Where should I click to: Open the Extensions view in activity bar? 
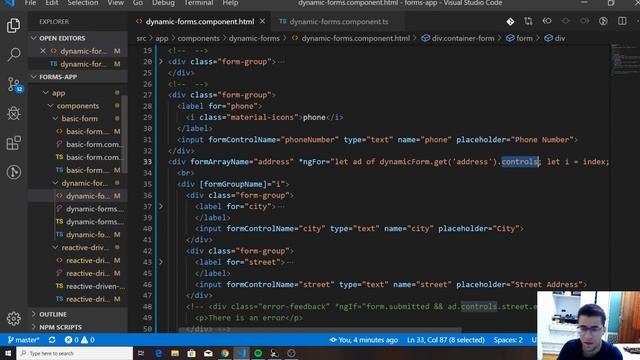point(13,143)
